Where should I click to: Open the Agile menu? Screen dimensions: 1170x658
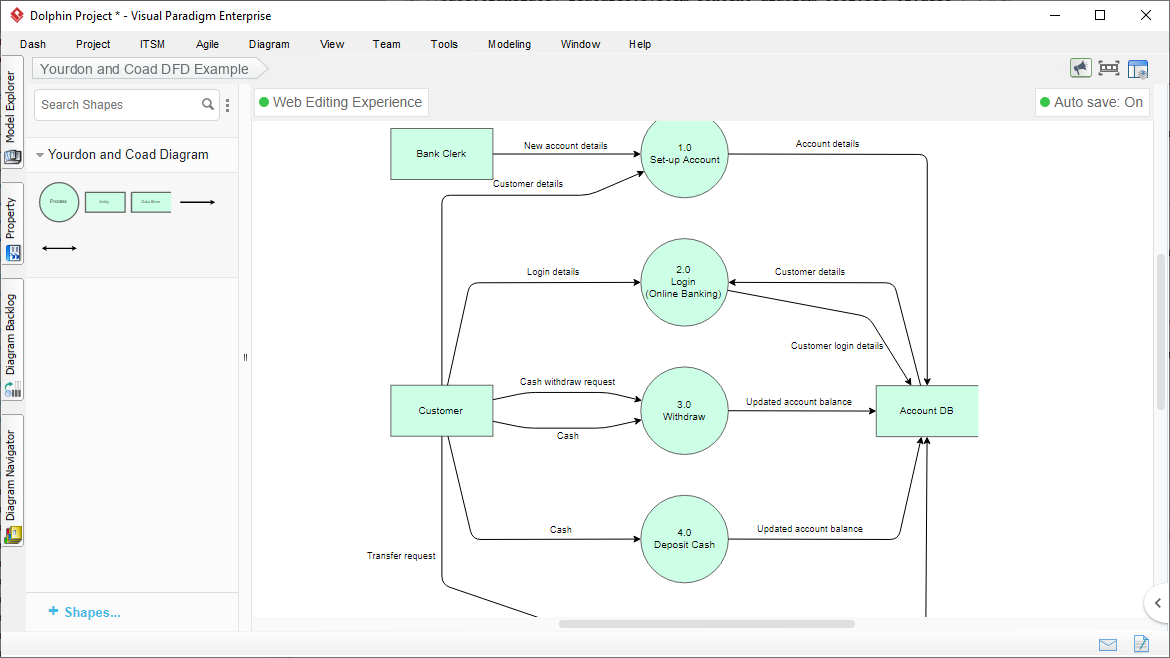pyautogui.click(x=207, y=44)
